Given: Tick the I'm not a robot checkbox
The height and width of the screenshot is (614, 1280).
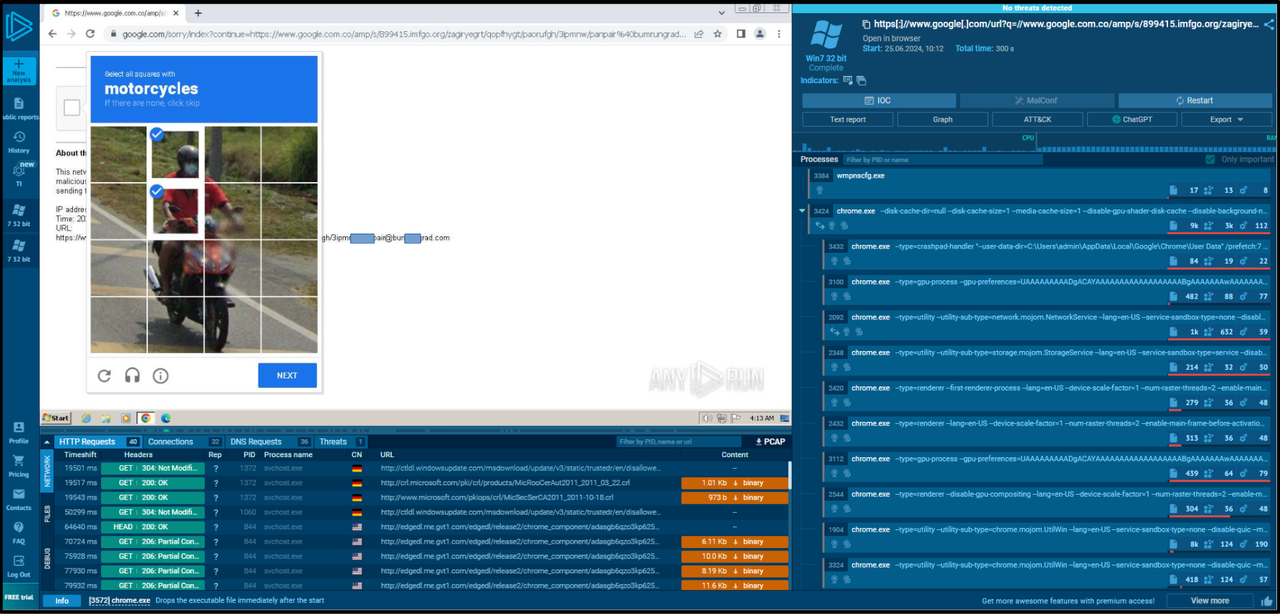Looking at the screenshot, I should point(72,108).
